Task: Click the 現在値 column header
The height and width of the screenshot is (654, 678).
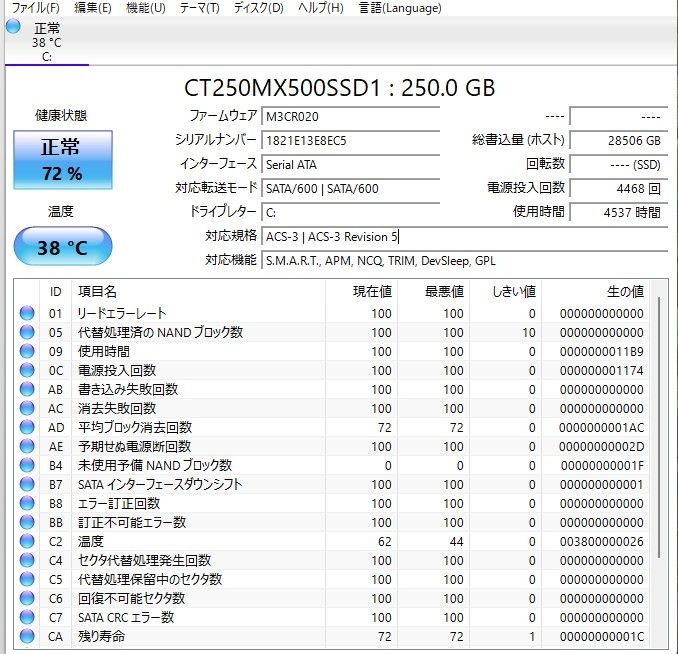Action: click(361, 292)
